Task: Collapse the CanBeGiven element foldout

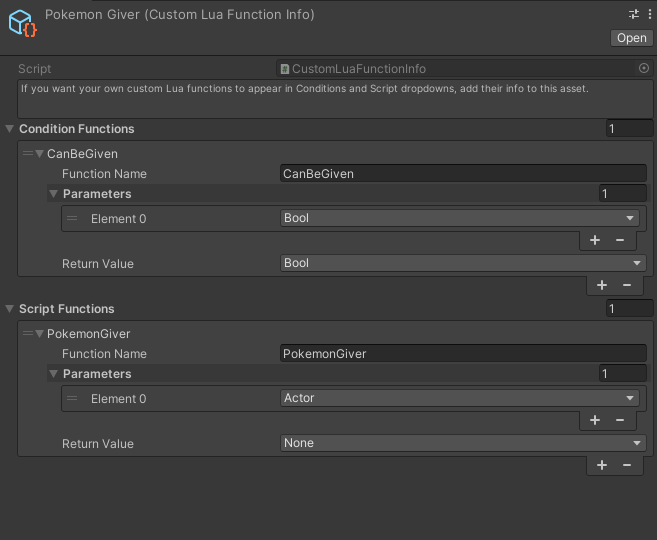Action: click(x=39, y=154)
